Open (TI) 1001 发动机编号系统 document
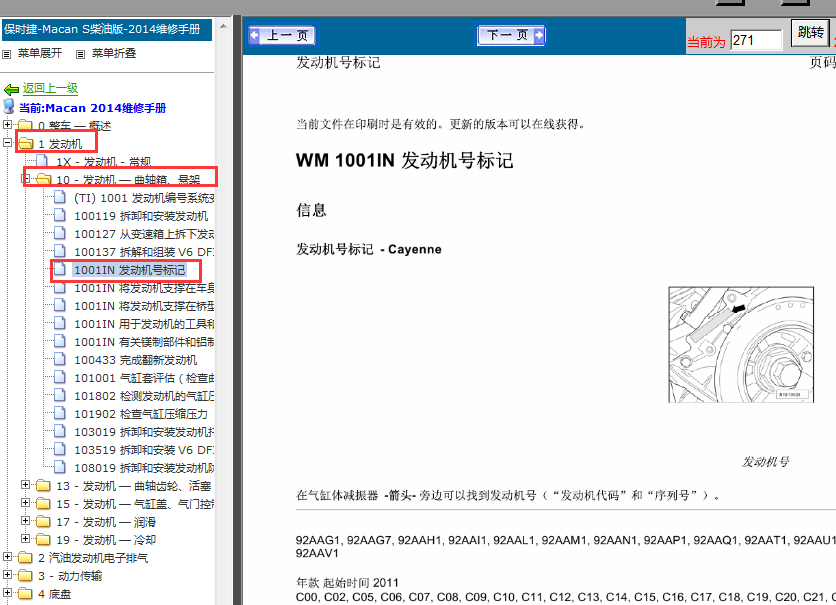This screenshot has width=836, height=605. click(144, 198)
